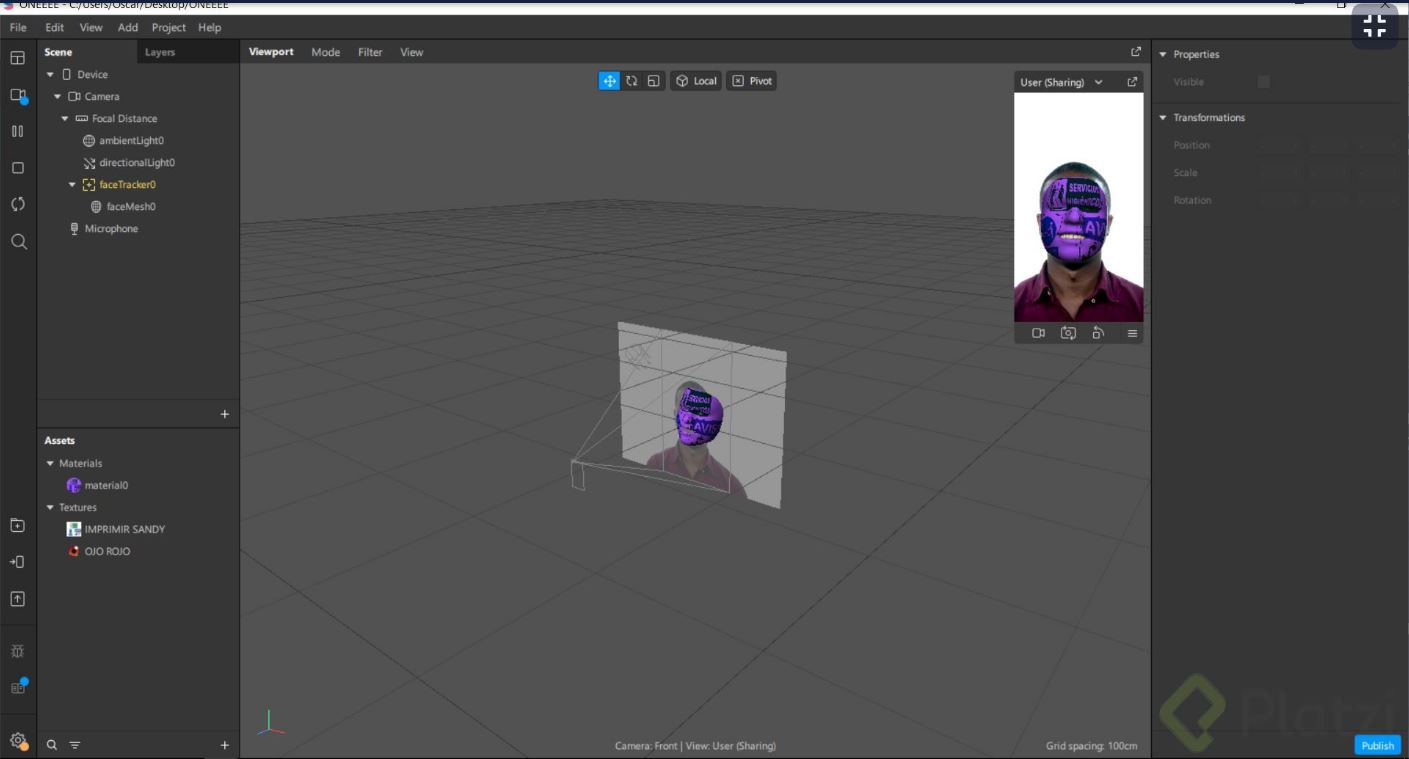The width and height of the screenshot is (1409, 759).
Task: Pop out the simulator window
Action: pyautogui.click(x=1132, y=82)
